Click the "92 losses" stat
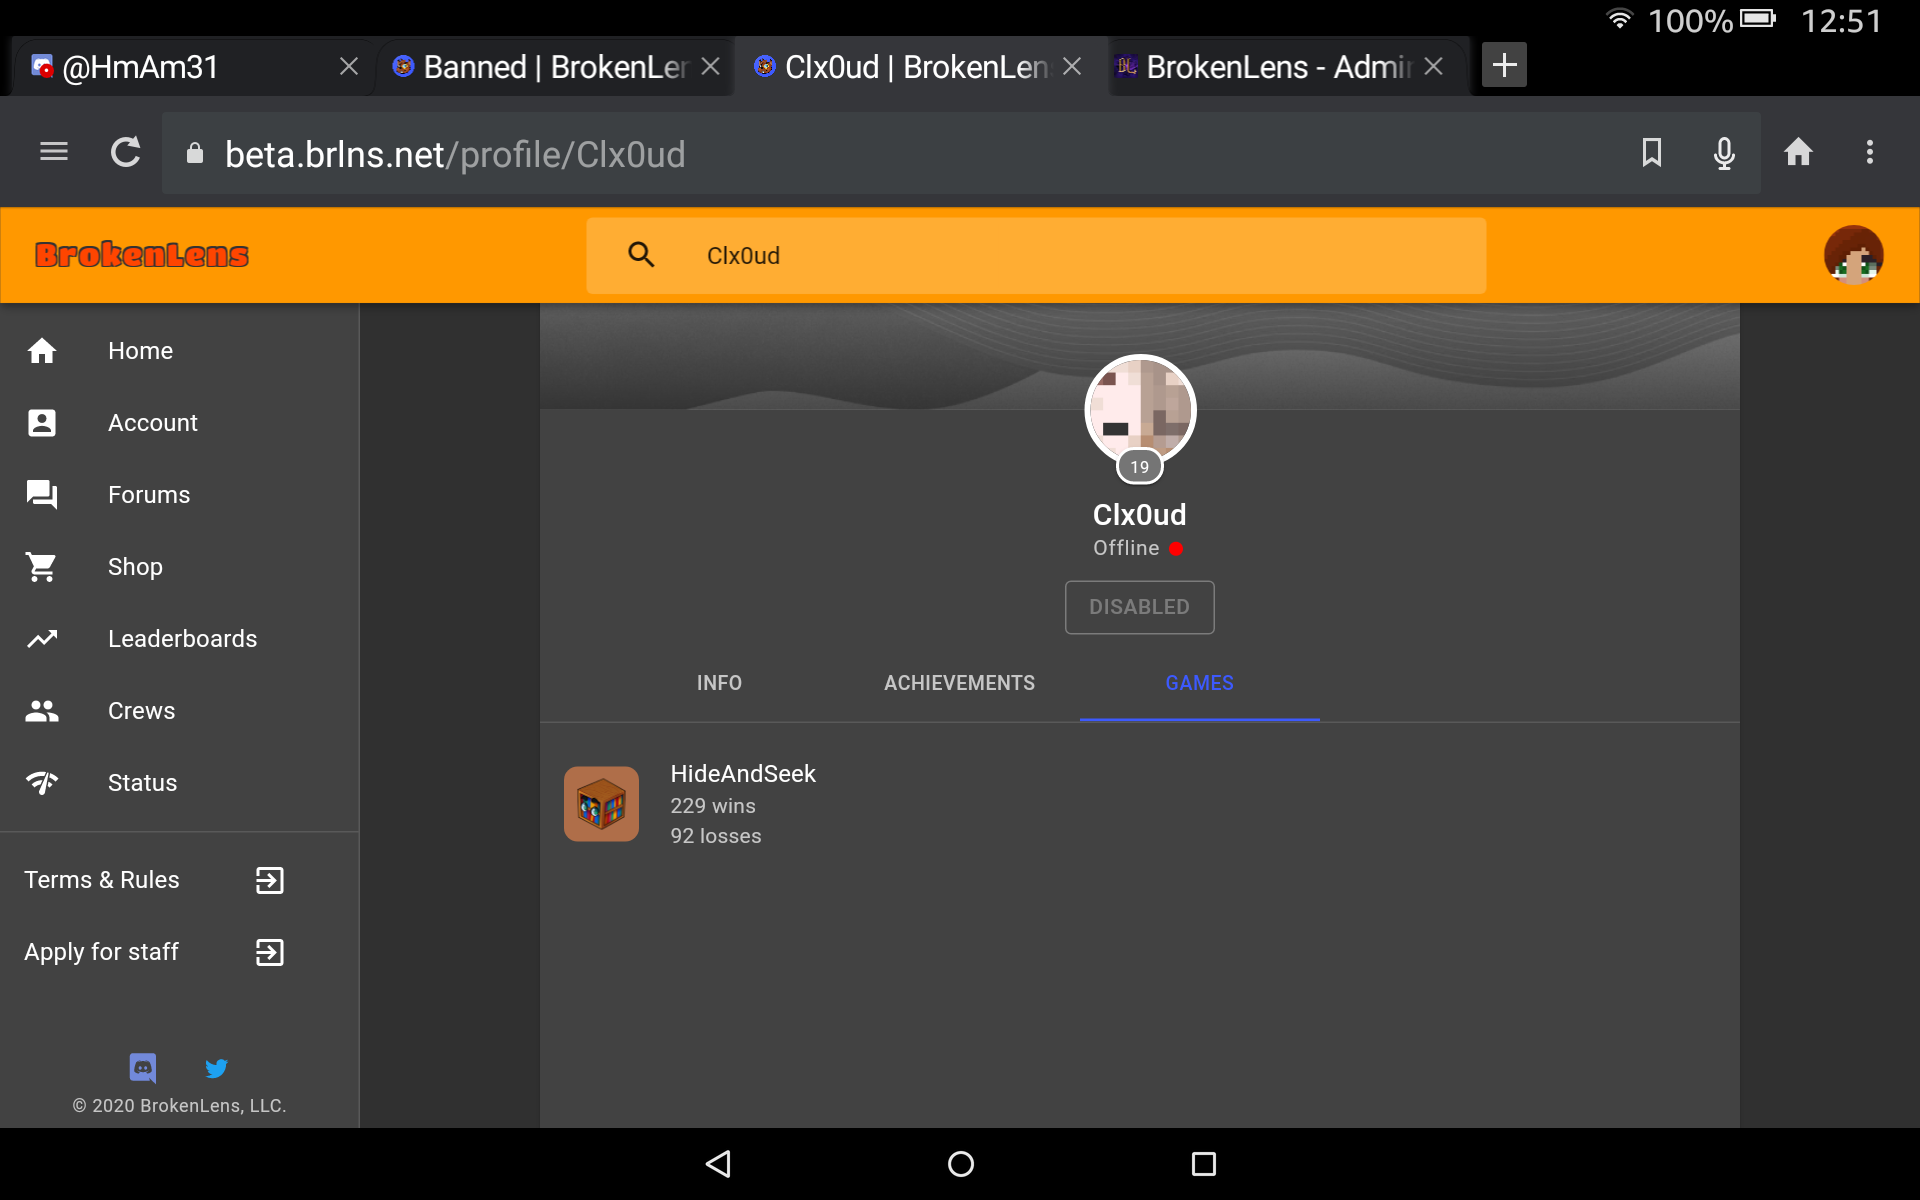 (716, 836)
